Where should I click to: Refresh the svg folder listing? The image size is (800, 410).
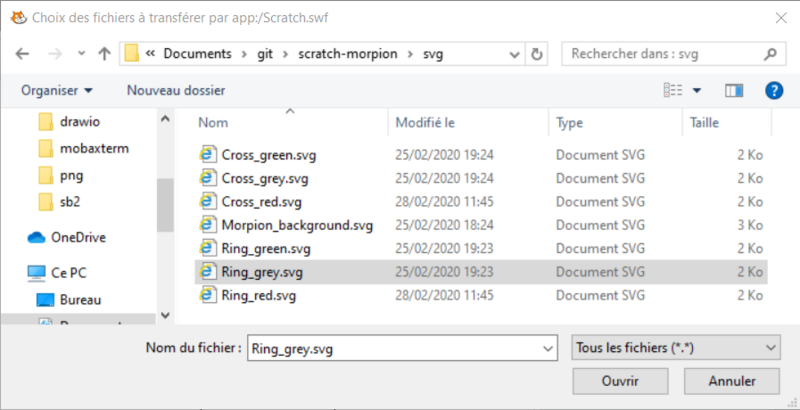538,54
